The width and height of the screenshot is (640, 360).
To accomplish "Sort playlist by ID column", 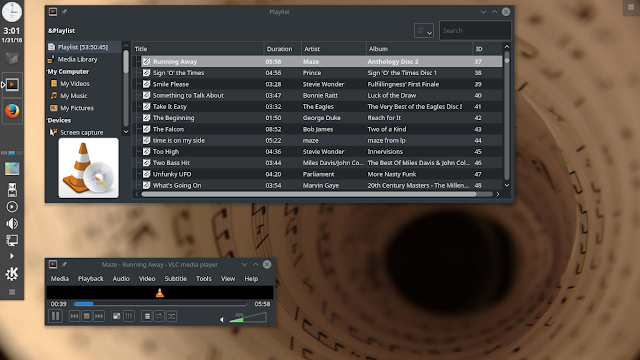I will [x=487, y=49].
